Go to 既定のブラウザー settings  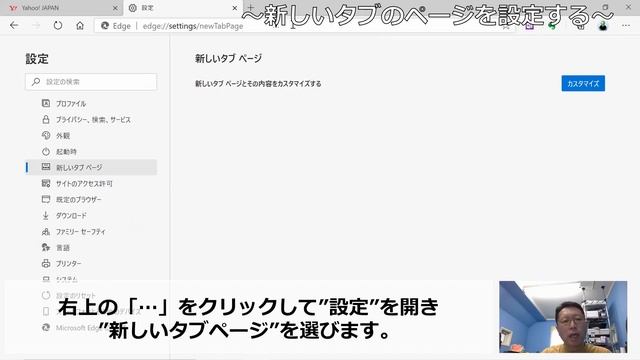(x=91, y=199)
